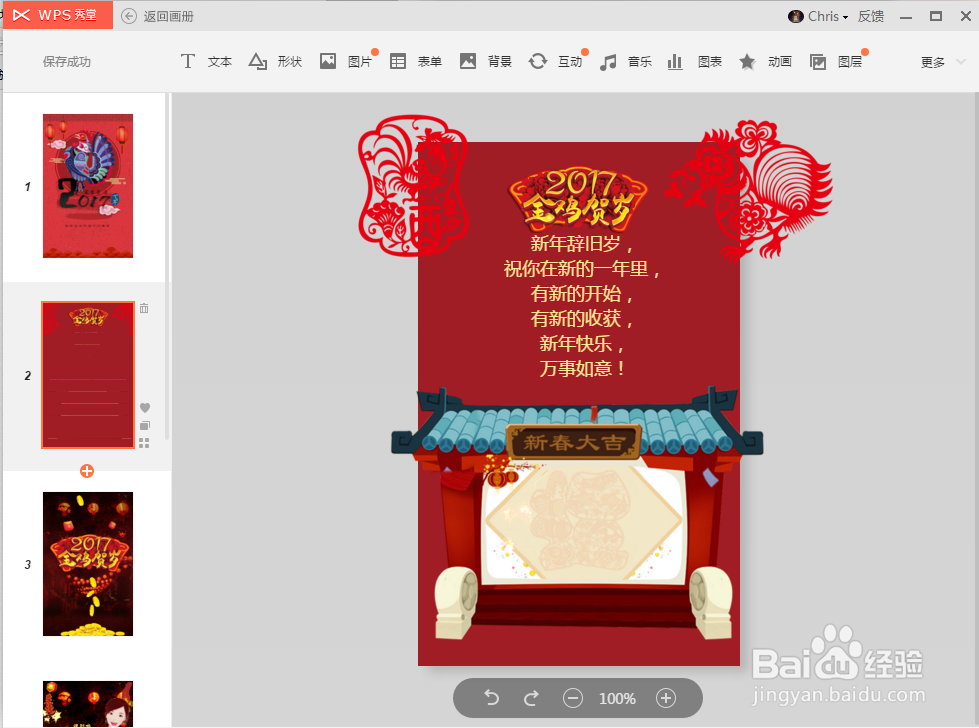
Task: Click the 反馈 feedback link
Action: (x=870, y=15)
